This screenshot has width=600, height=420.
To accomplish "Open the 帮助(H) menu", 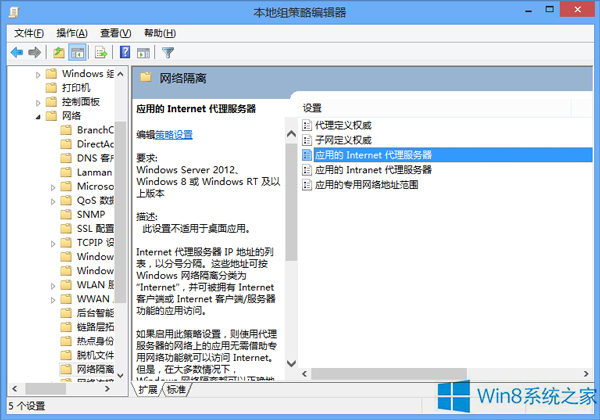I will pyautogui.click(x=160, y=34).
